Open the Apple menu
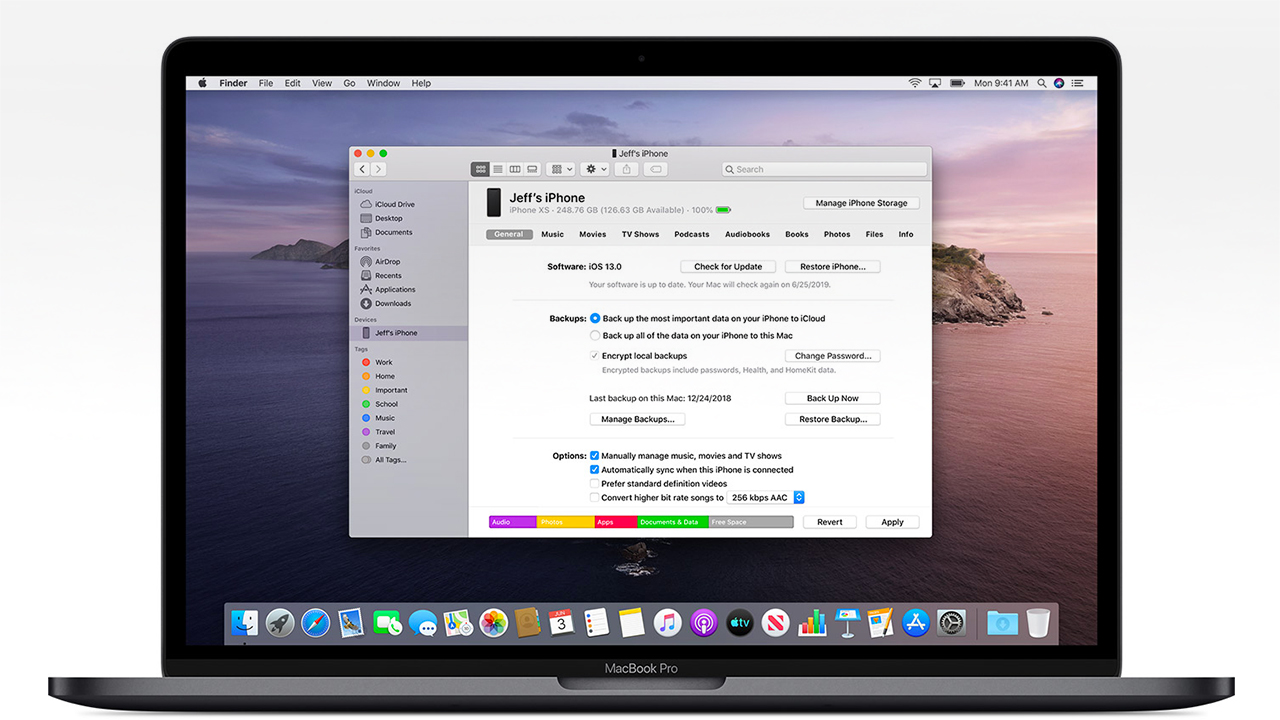 pyautogui.click(x=202, y=83)
